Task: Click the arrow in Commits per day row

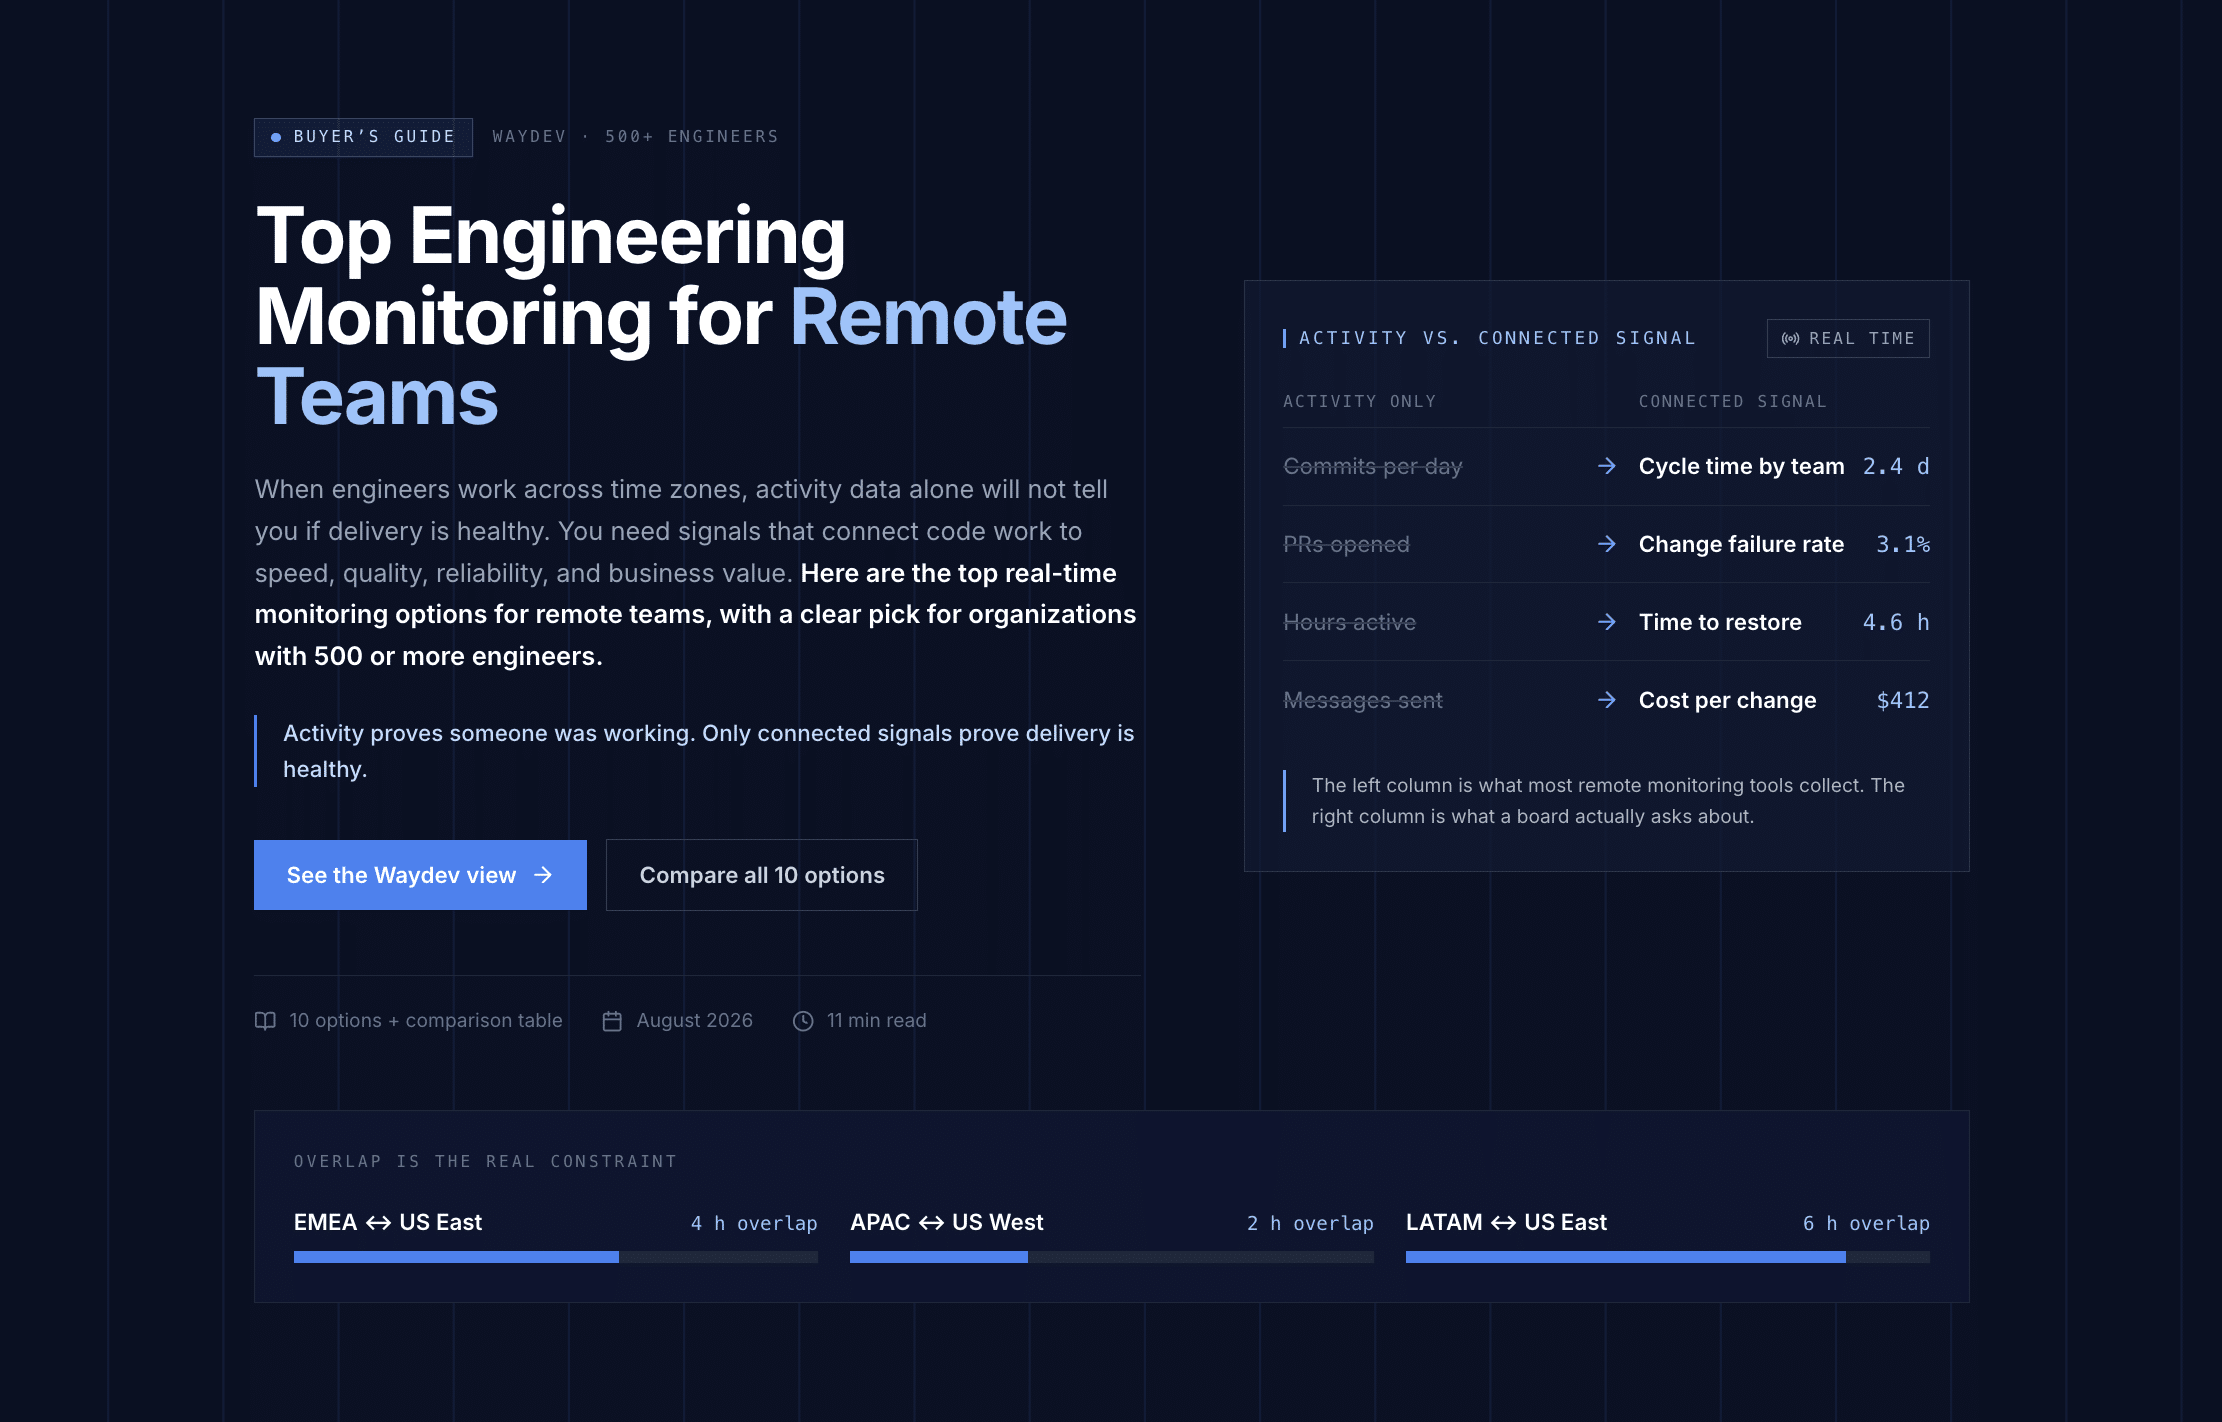Action: (x=1607, y=466)
